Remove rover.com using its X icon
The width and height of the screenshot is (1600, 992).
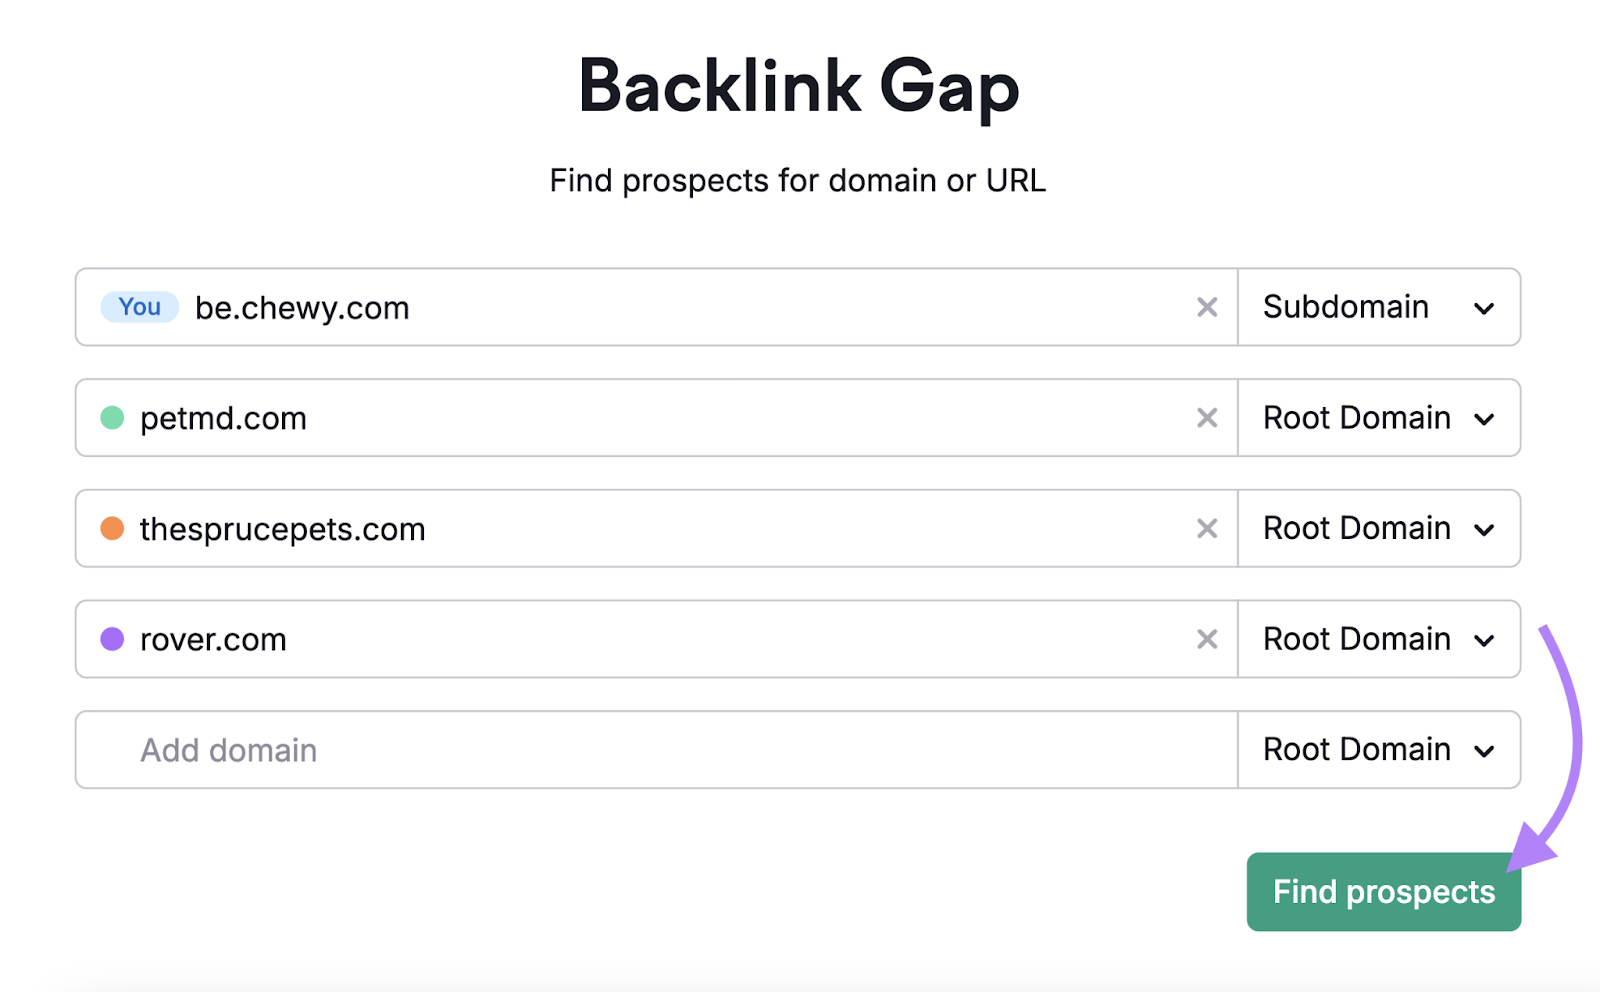(1208, 639)
